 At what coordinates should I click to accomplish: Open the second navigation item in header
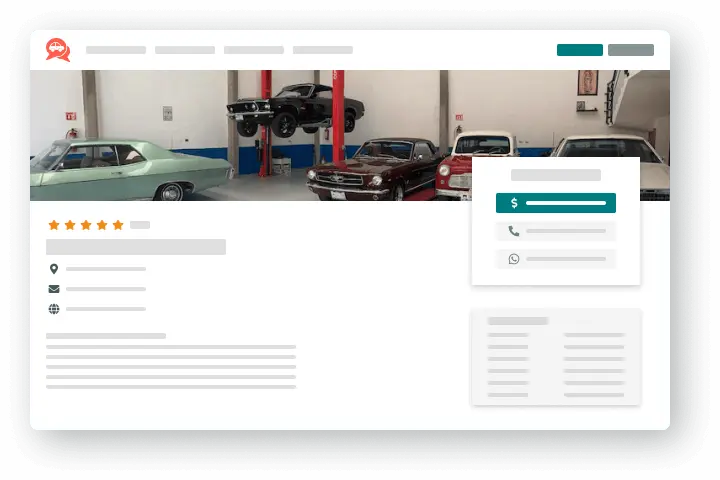(185, 50)
